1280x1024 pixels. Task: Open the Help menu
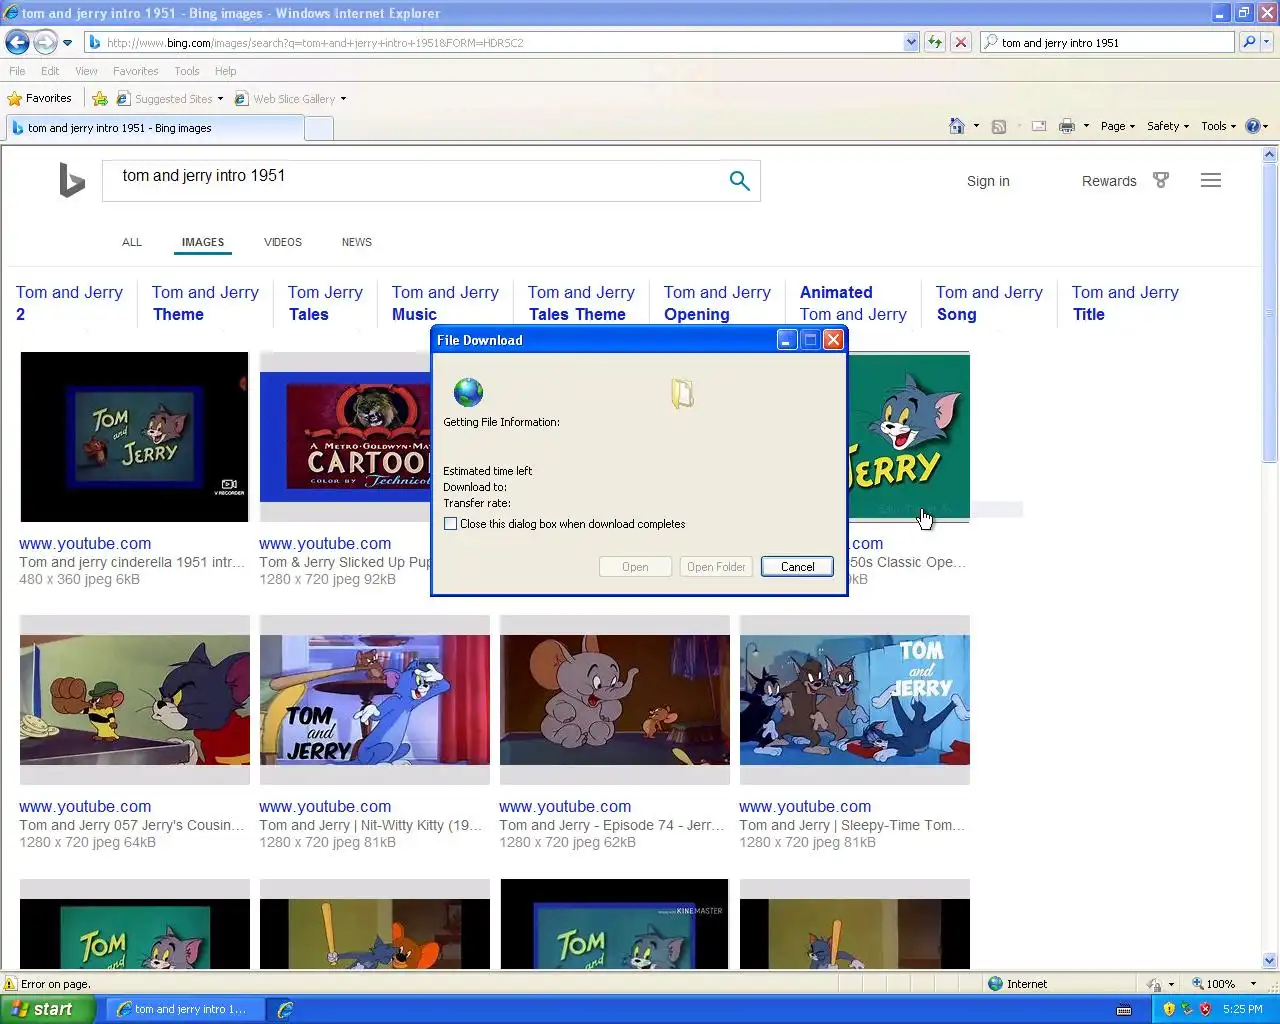[226, 71]
